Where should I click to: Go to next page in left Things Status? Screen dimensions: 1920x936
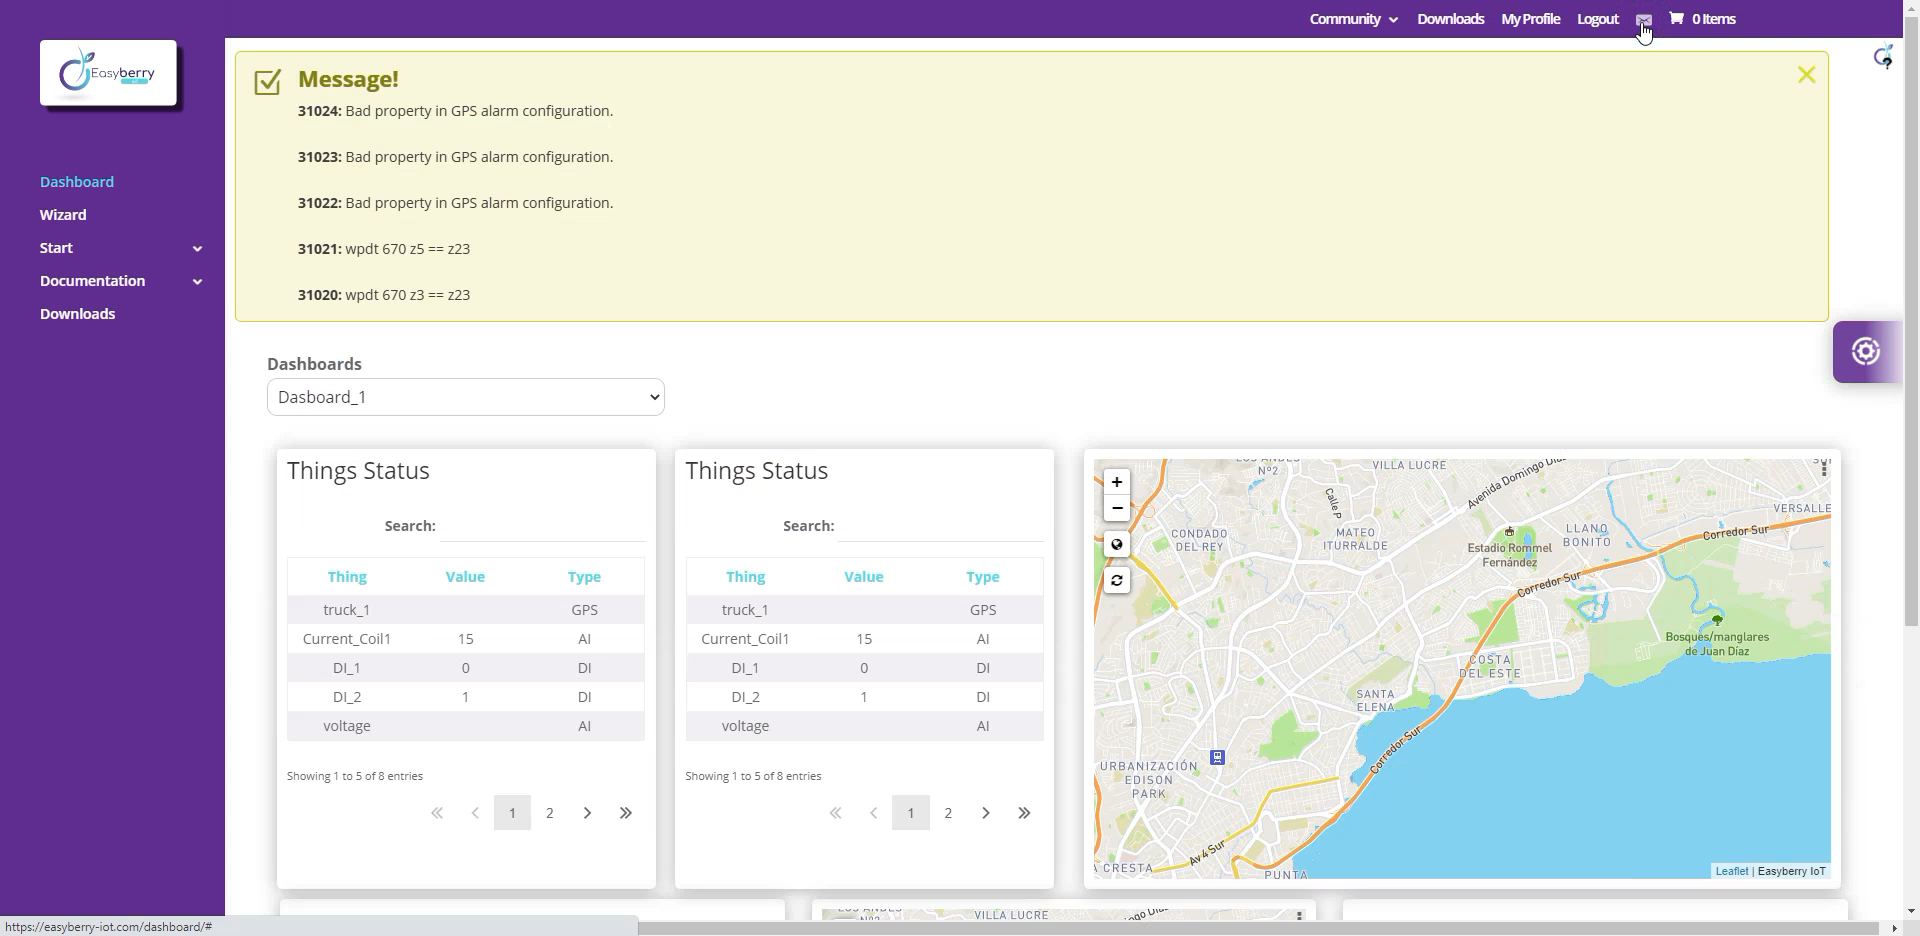587,813
